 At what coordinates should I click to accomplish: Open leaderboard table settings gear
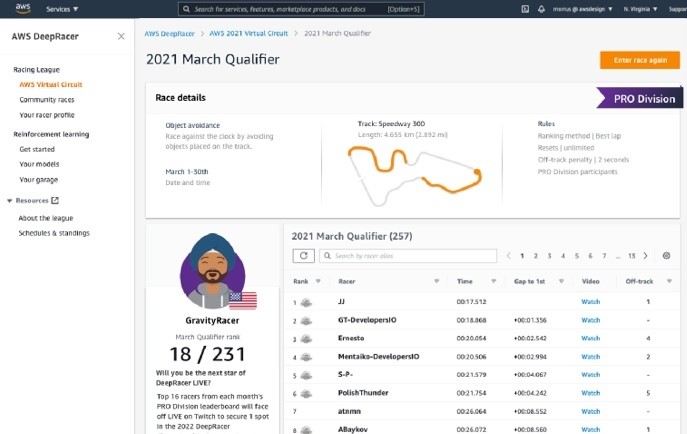click(666, 256)
